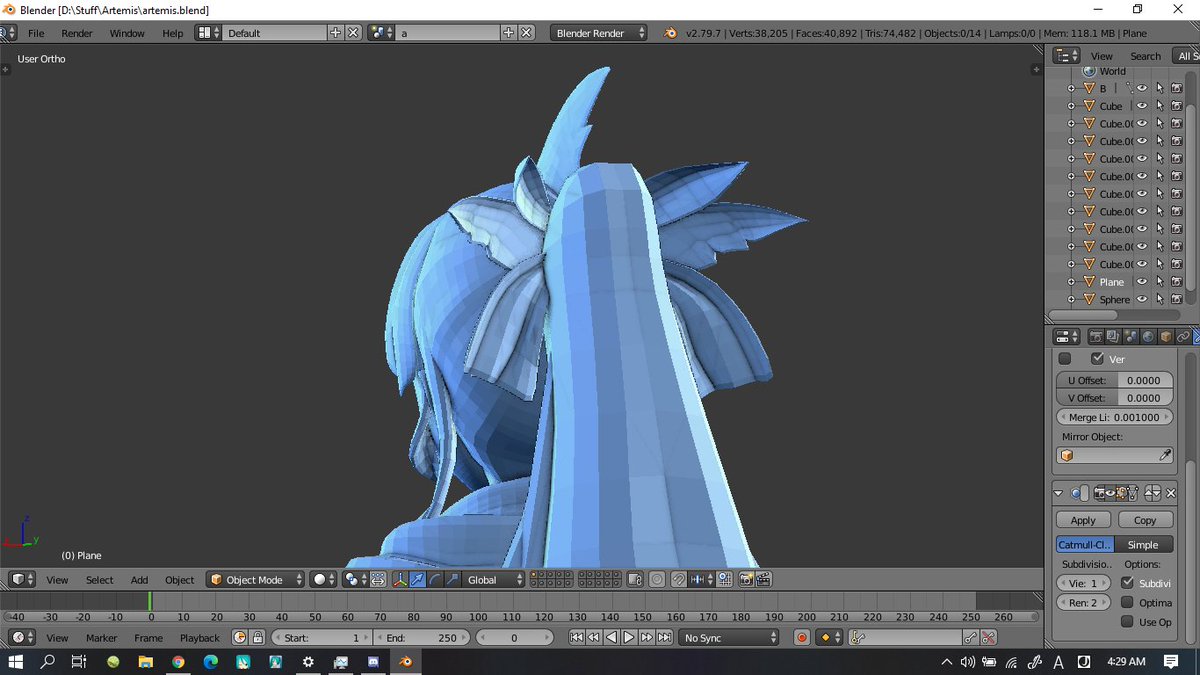Click the View subdivisions level field

[1084, 583]
